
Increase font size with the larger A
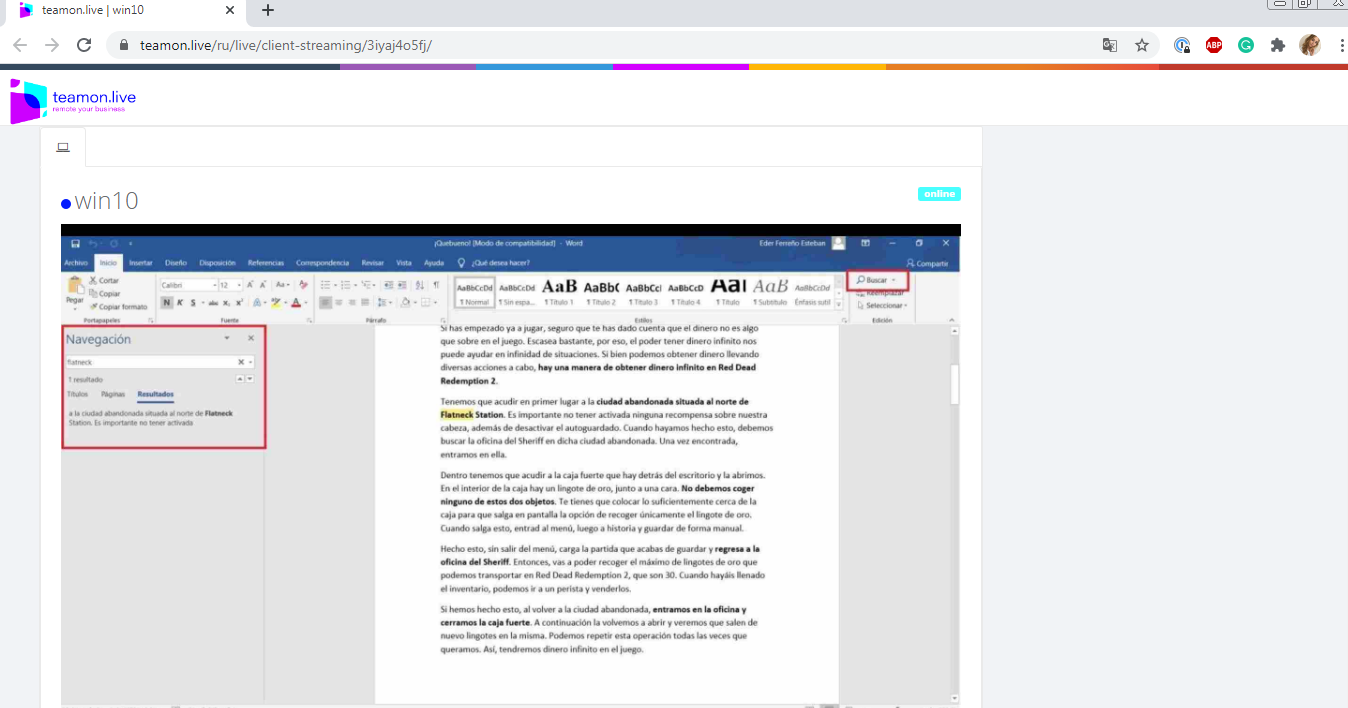pos(250,285)
